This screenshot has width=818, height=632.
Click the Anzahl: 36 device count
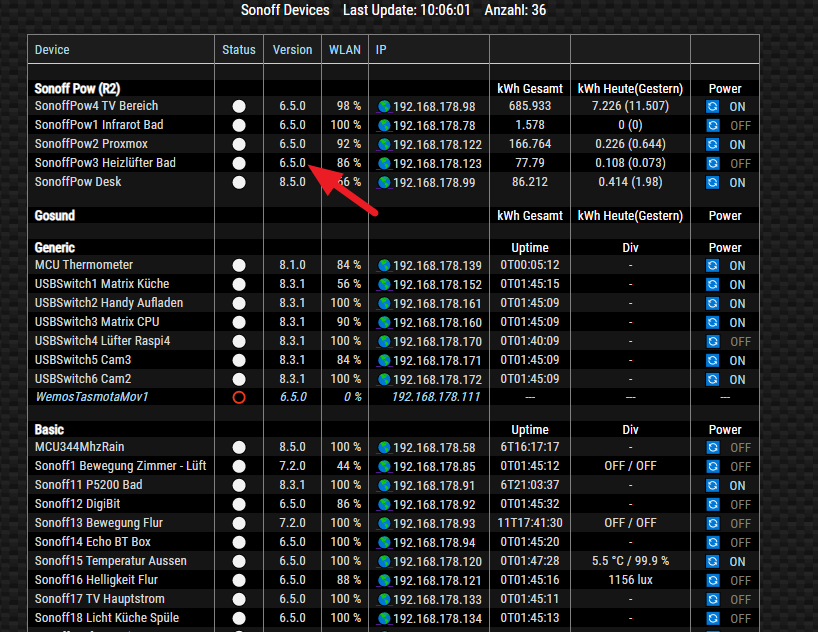coord(515,10)
